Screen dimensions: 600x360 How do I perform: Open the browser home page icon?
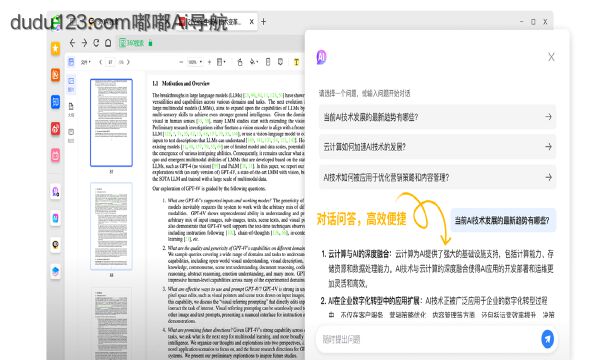(108, 43)
